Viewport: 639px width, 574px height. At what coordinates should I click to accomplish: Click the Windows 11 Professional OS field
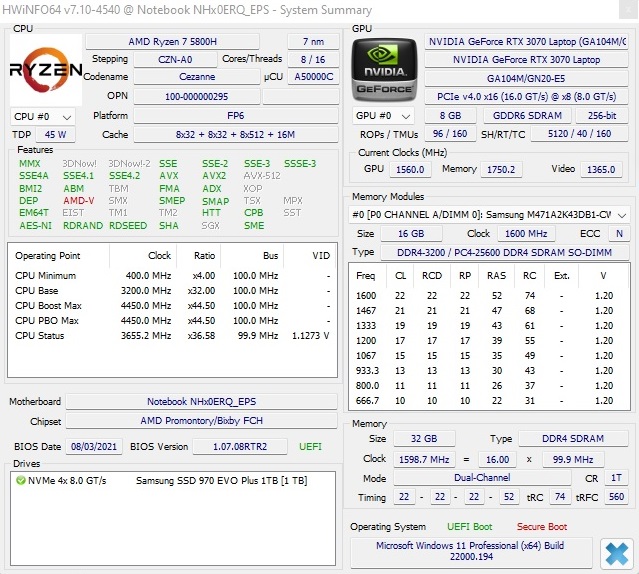coord(471,551)
